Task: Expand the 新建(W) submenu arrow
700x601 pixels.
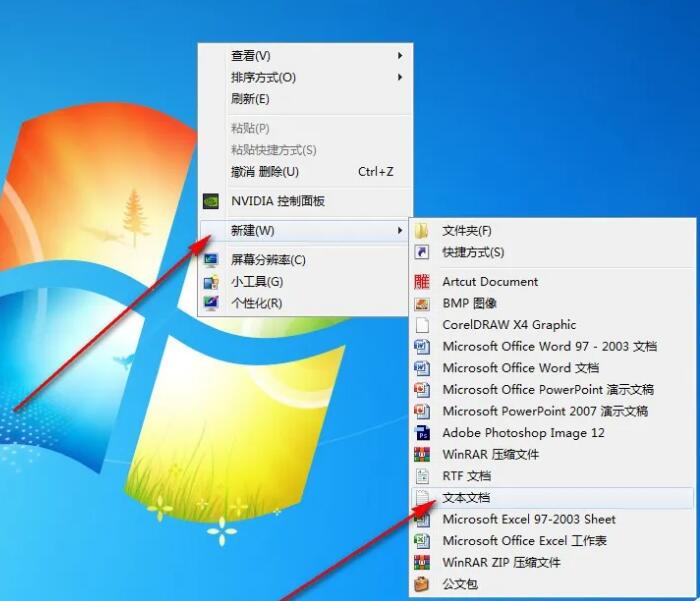Action: 401,231
